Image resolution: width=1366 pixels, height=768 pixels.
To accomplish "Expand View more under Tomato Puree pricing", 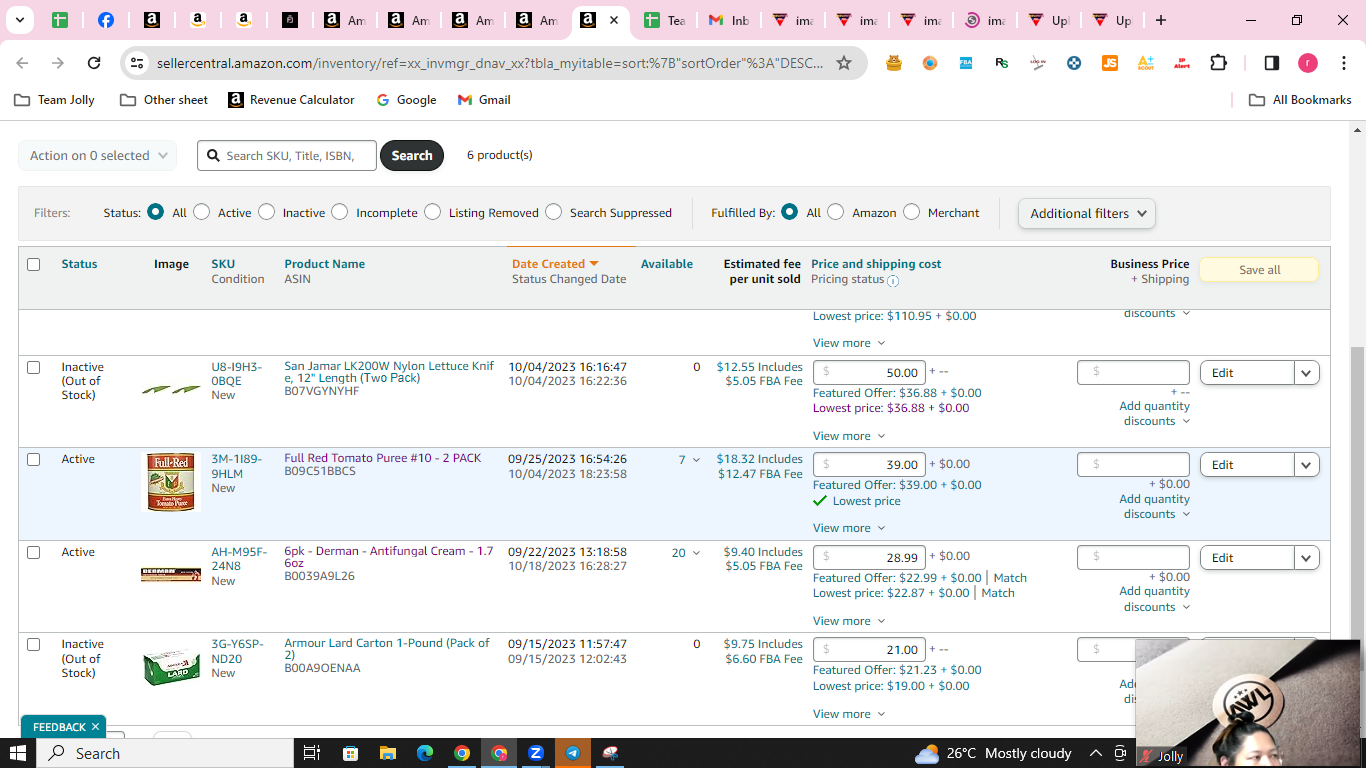I will click(849, 528).
